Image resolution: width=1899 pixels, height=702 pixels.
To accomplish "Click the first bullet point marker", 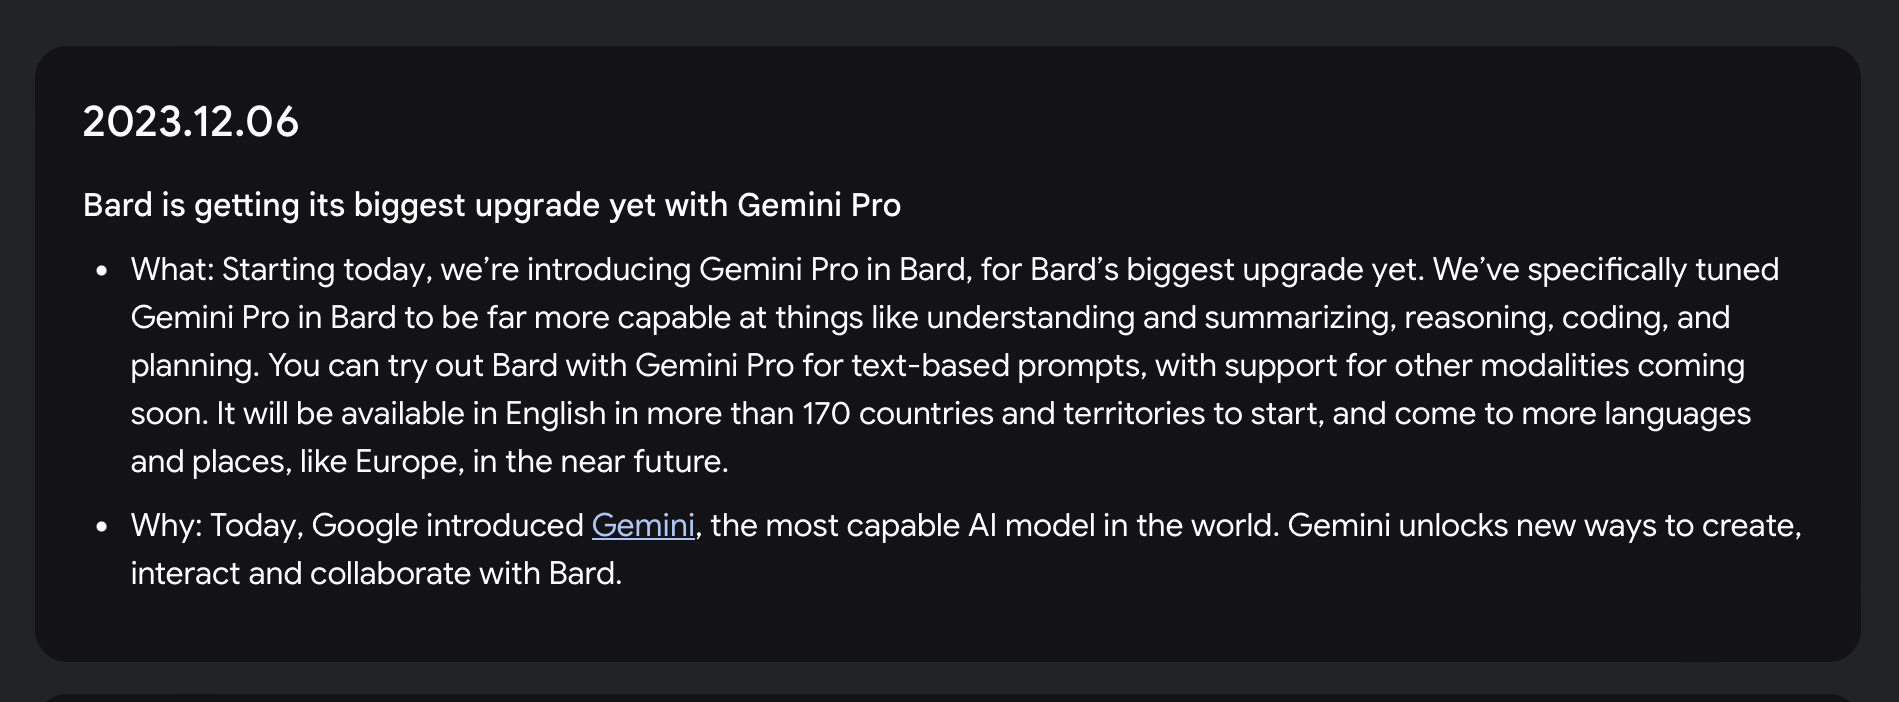I will point(101,270).
